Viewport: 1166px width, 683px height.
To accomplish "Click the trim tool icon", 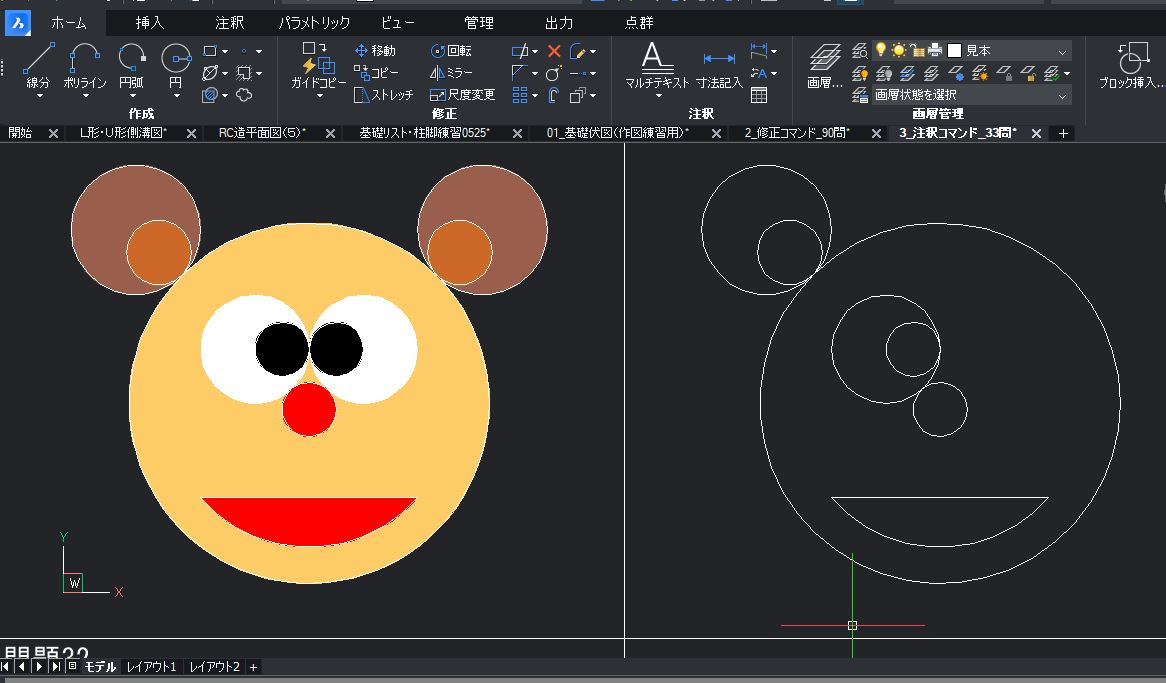I will pyautogui.click(x=520, y=51).
